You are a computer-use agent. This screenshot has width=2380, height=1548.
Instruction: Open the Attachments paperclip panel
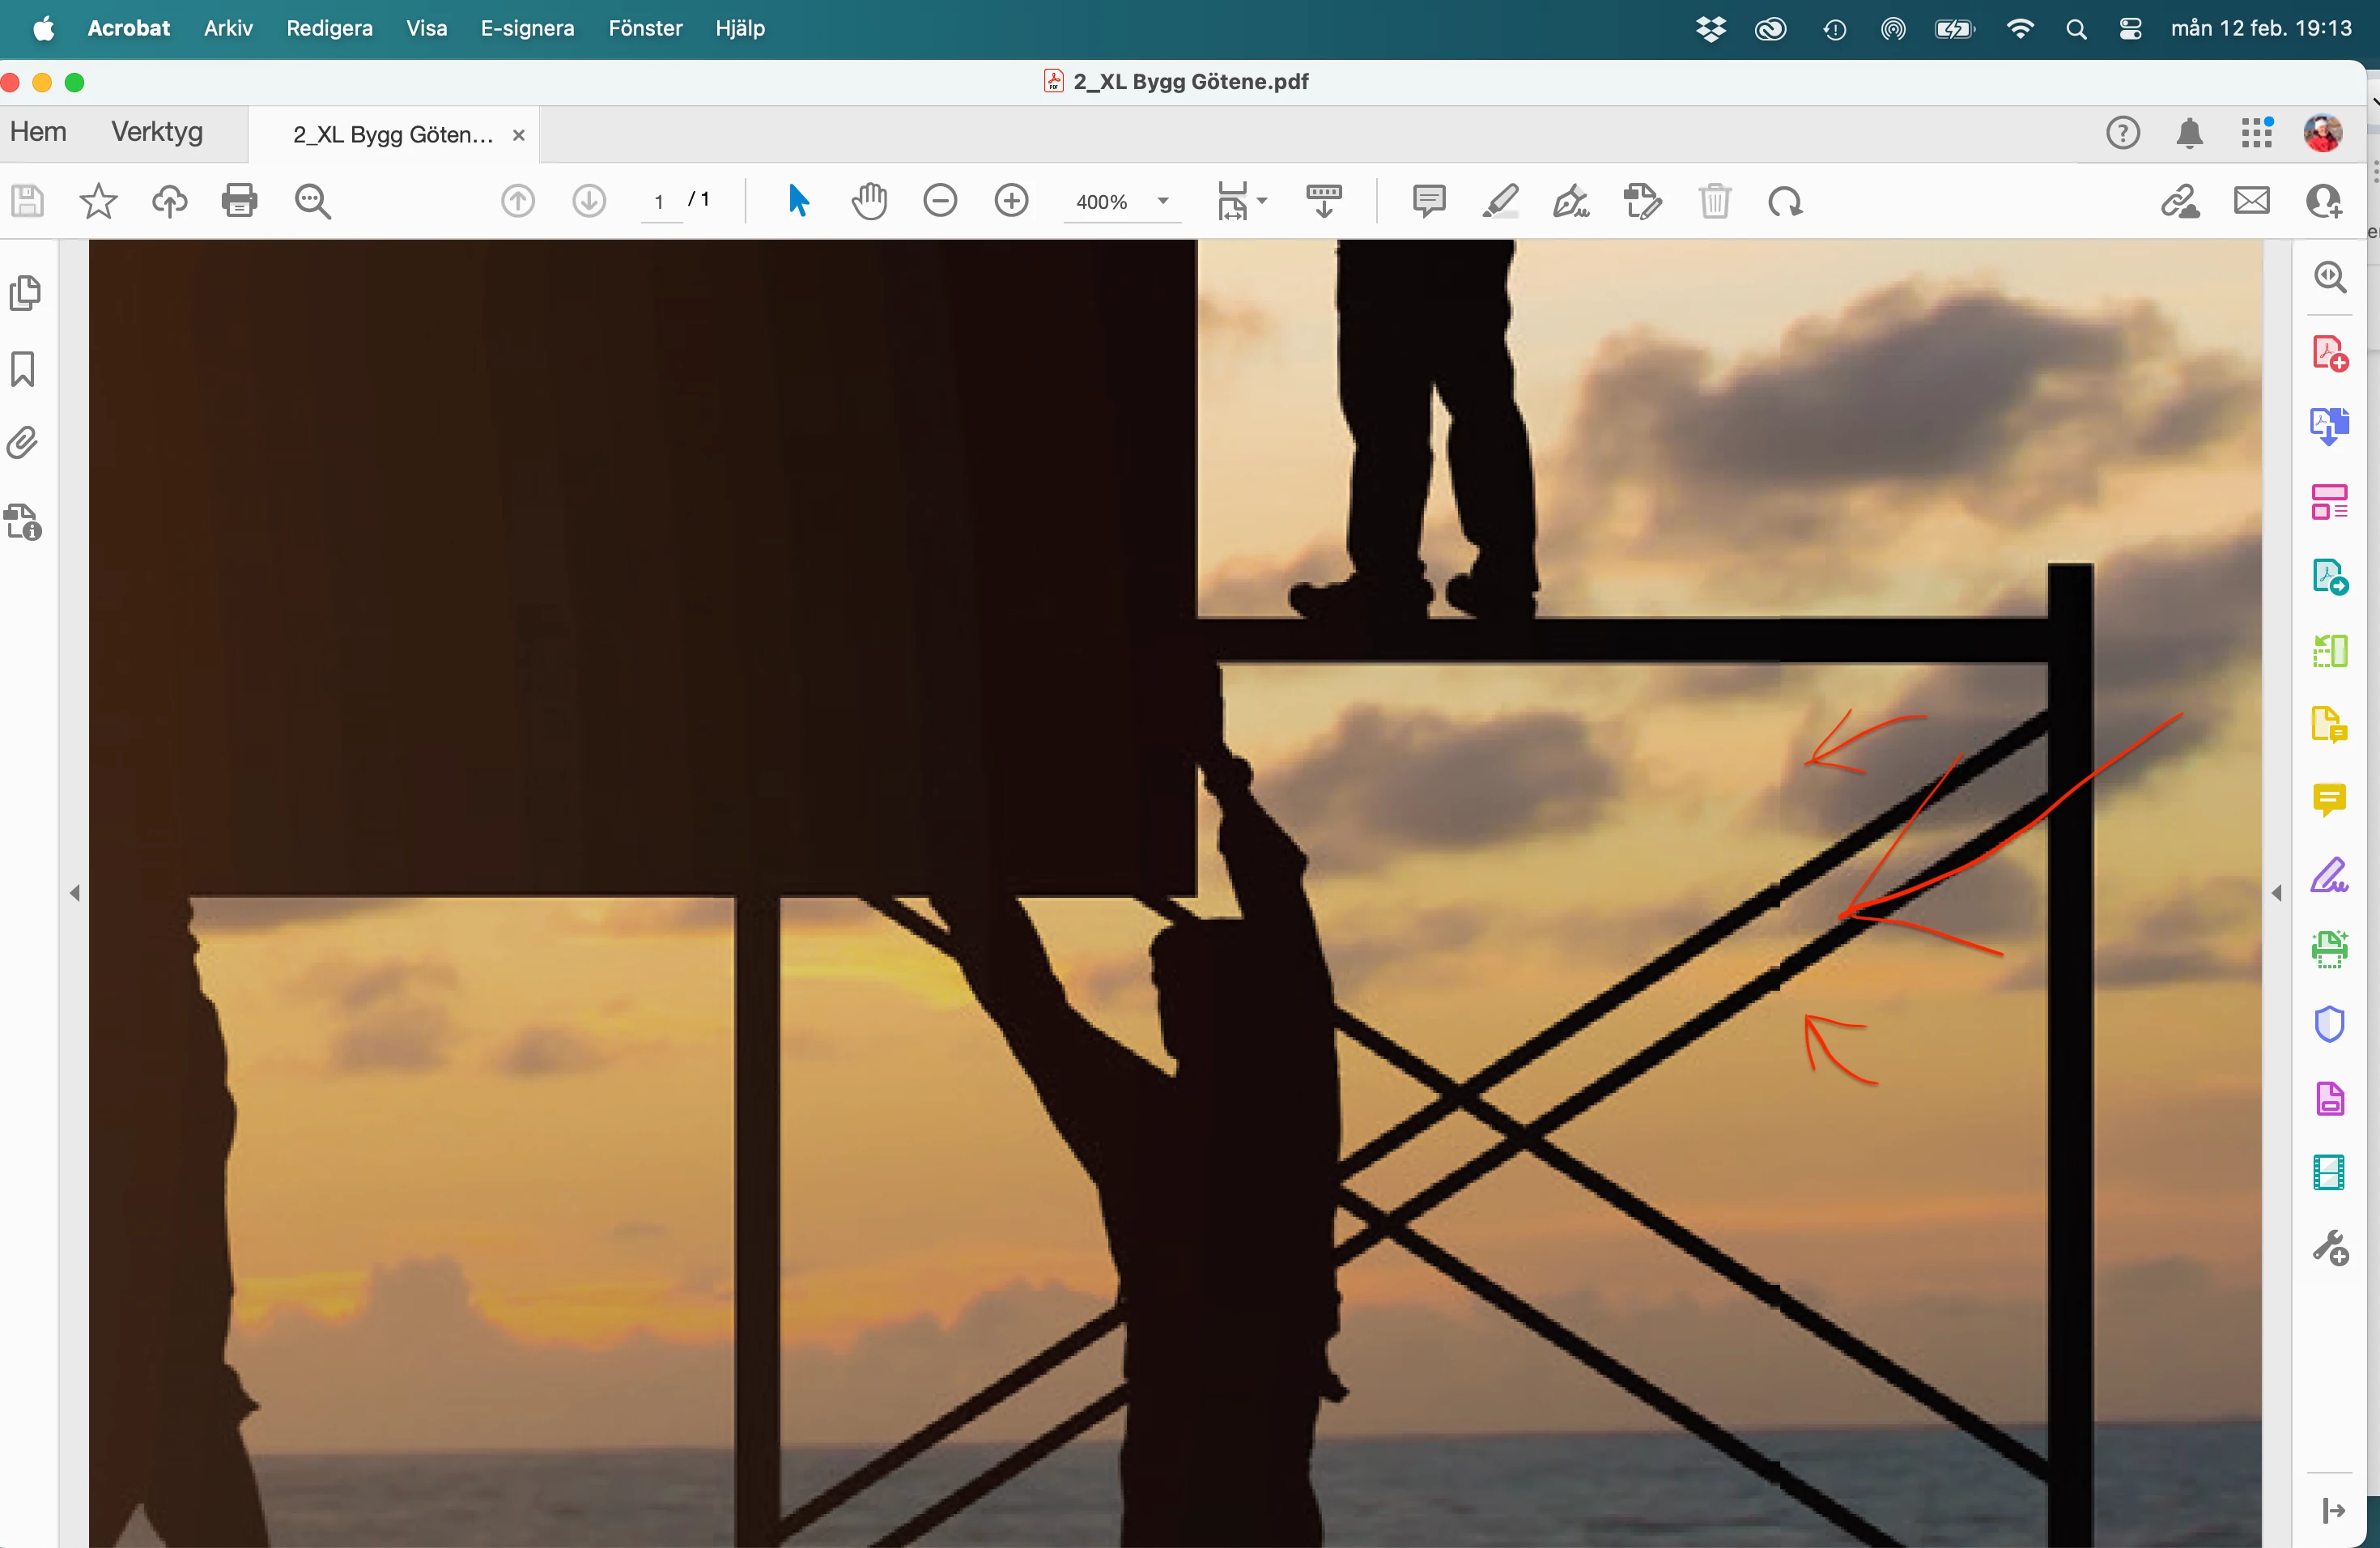(23, 443)
